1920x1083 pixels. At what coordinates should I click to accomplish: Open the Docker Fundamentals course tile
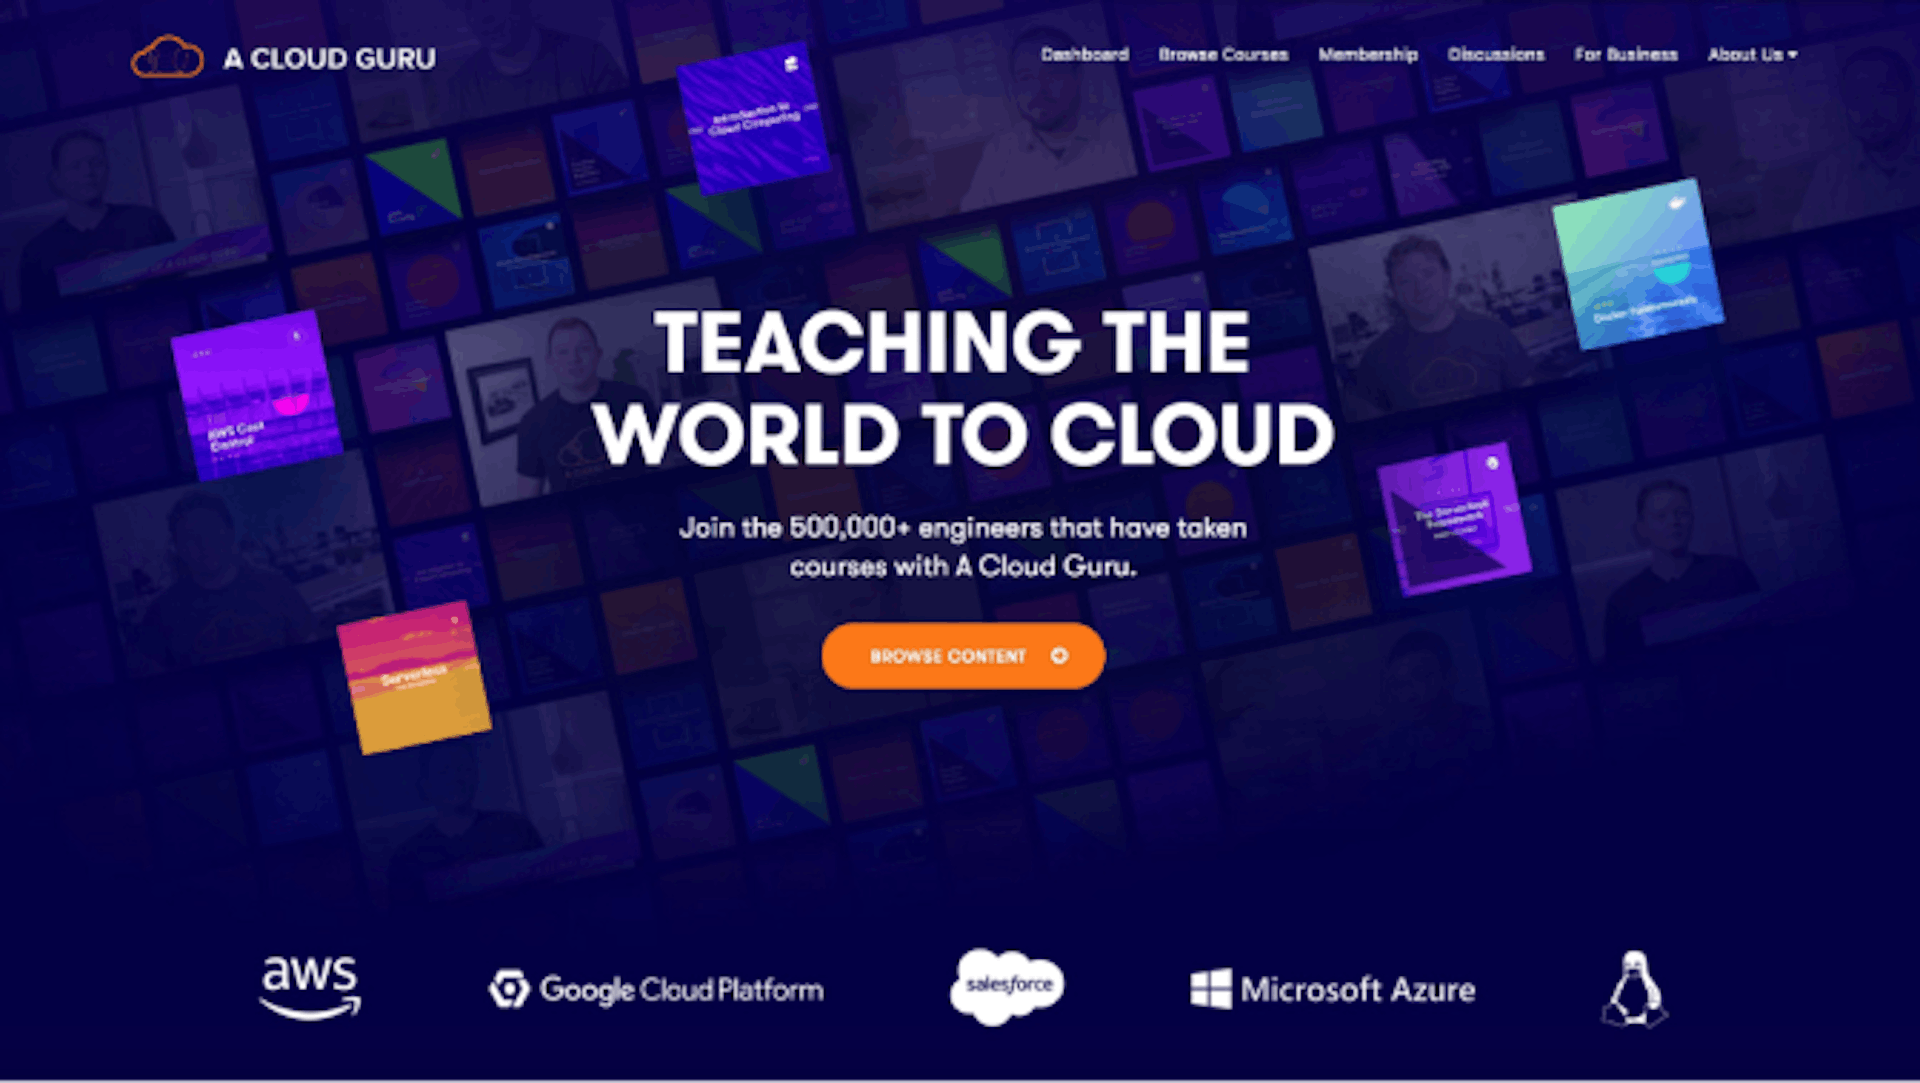1638,264
